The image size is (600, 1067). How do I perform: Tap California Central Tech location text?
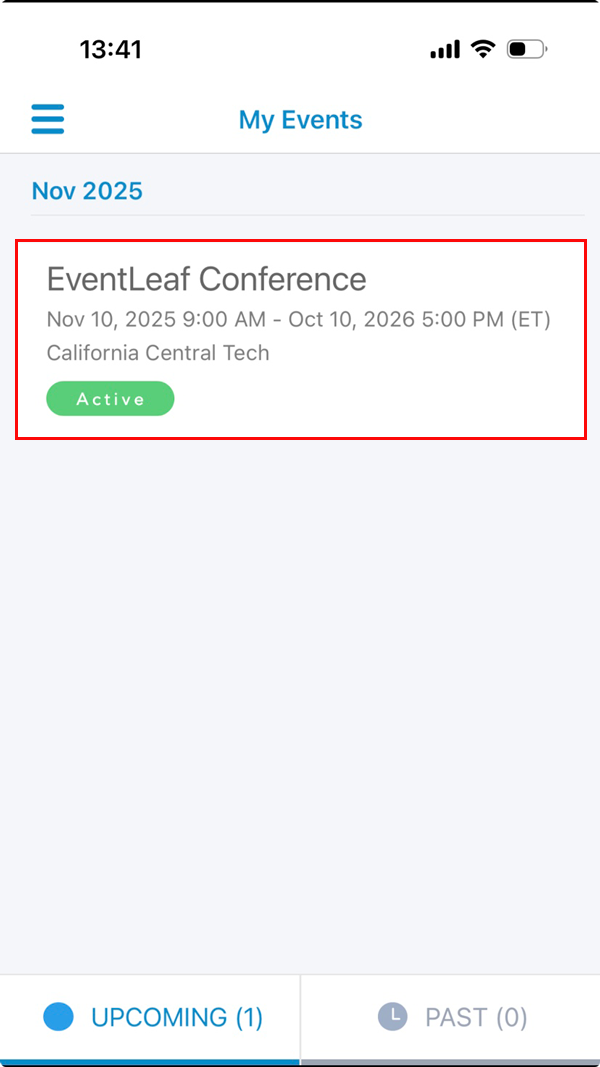(157, 353)
